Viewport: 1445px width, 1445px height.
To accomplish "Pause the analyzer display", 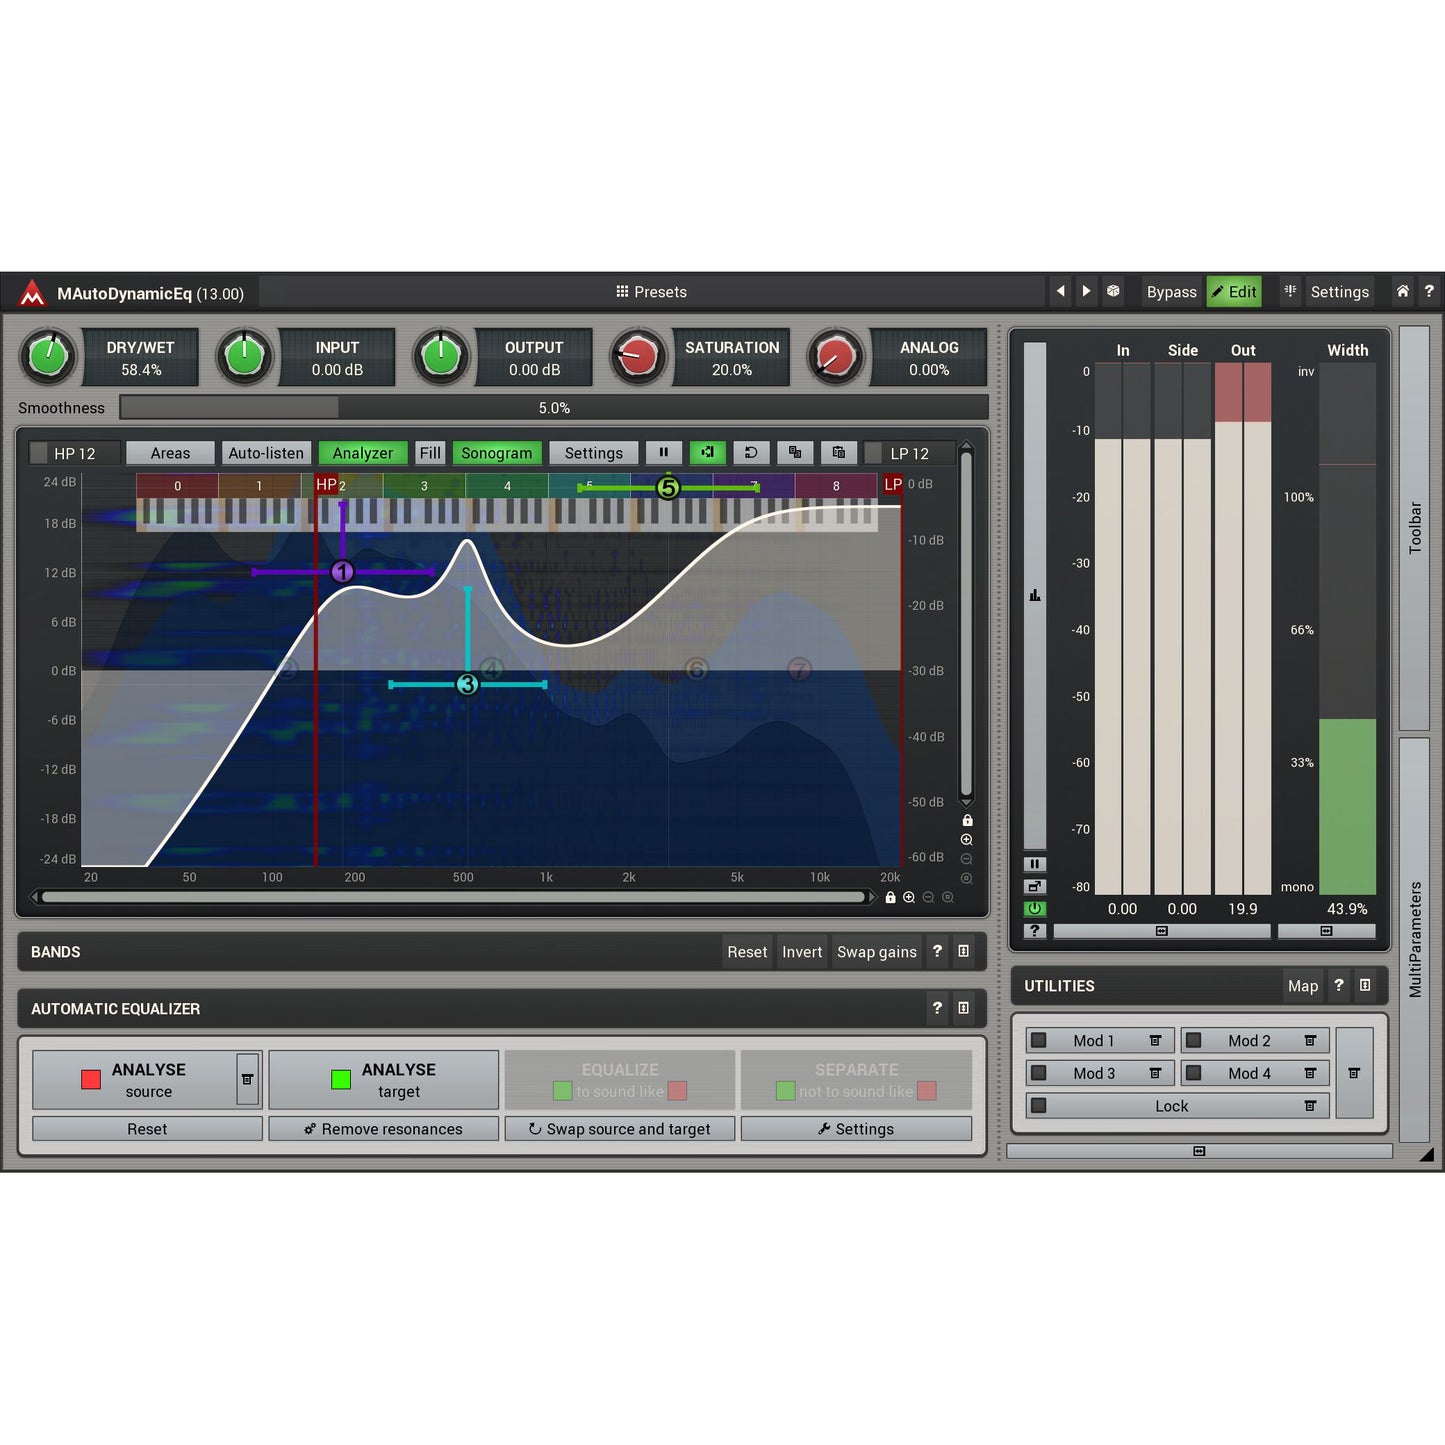I will pos(663,452).
